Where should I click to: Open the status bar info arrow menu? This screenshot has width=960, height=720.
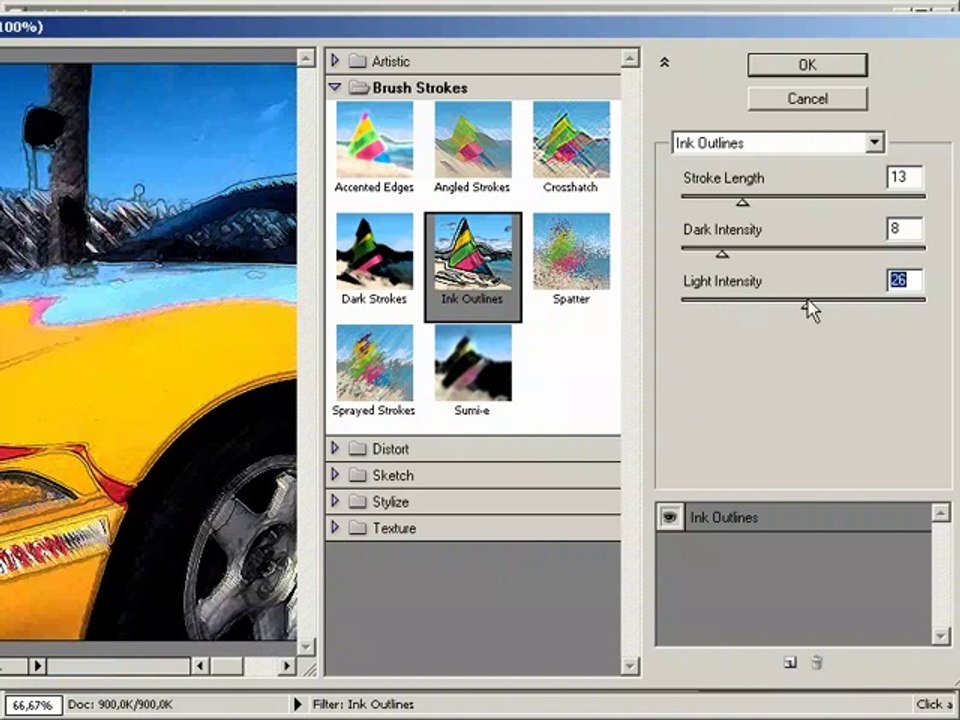[x=298, y=705]
